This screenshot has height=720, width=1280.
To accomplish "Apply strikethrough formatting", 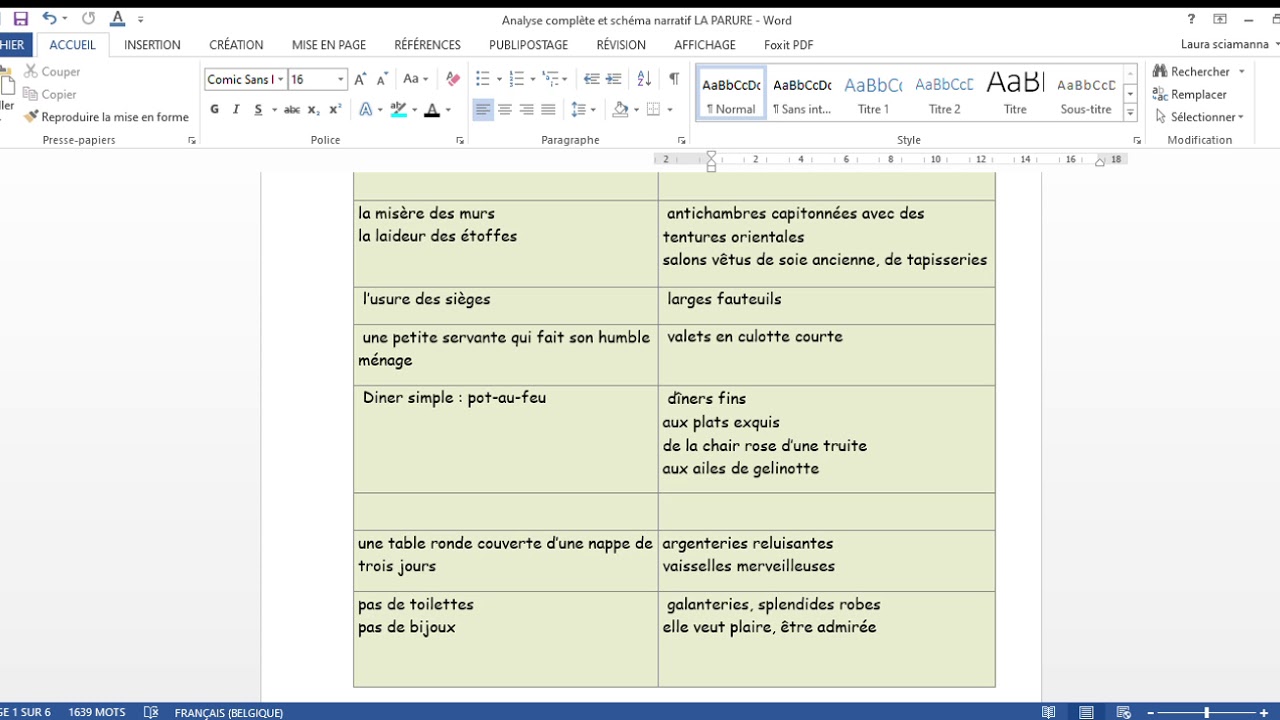I will pos(291,110).
